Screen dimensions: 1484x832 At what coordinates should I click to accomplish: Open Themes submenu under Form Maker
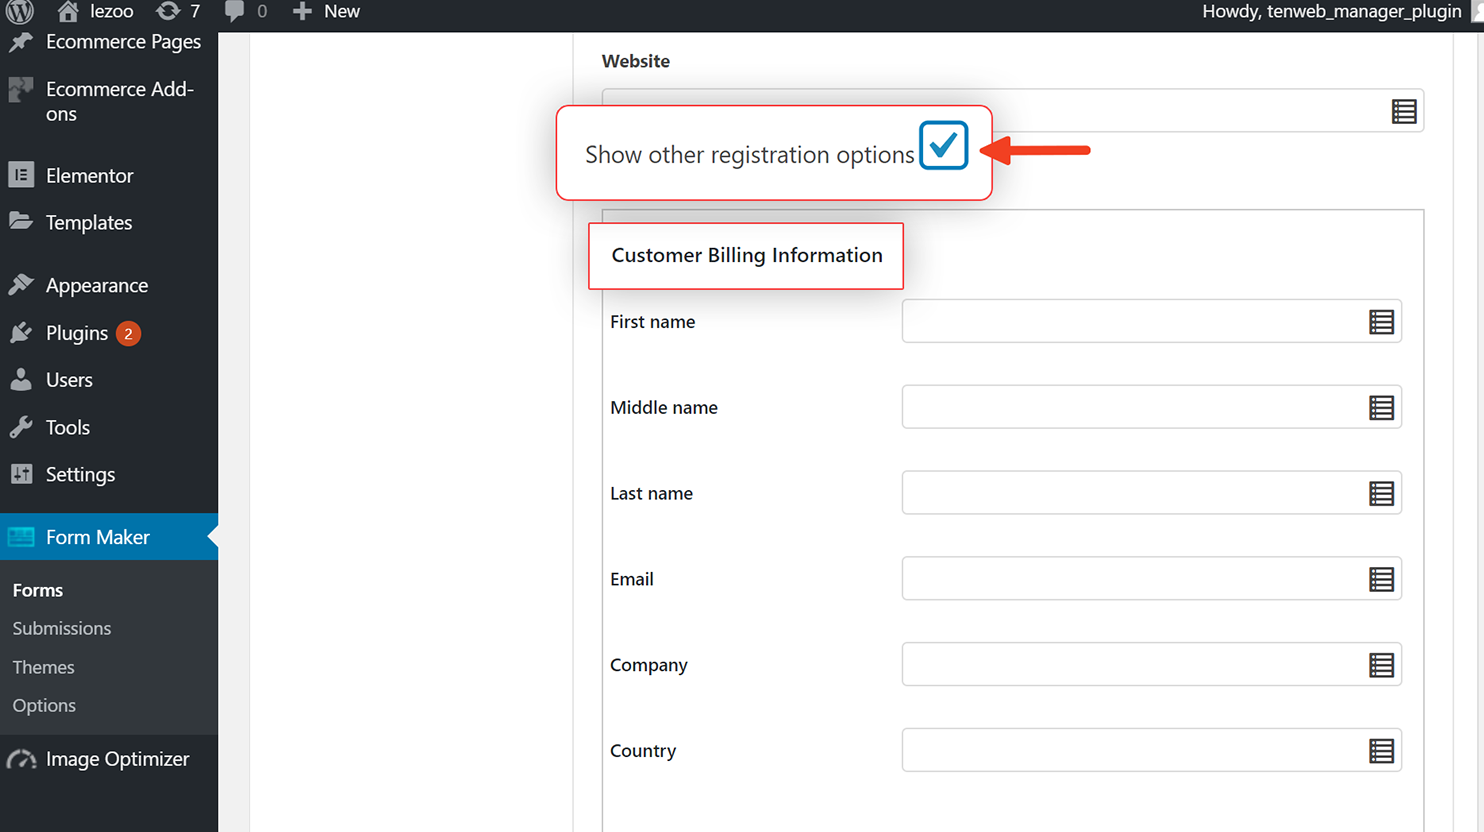[x=44, y=667]
